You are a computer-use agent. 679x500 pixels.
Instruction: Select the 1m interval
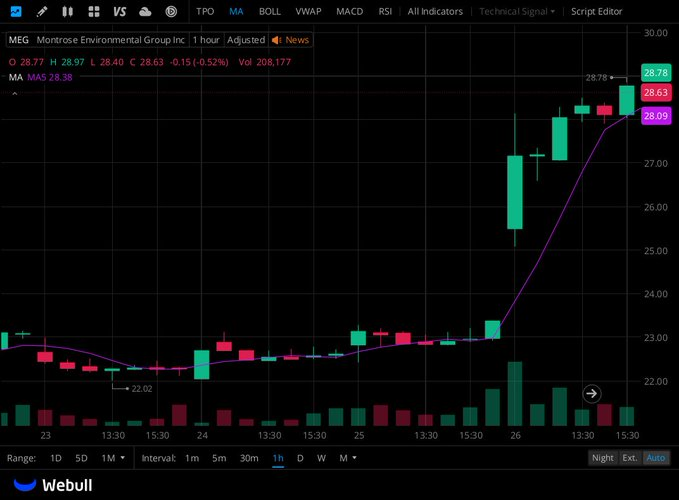tap(192, 458)
